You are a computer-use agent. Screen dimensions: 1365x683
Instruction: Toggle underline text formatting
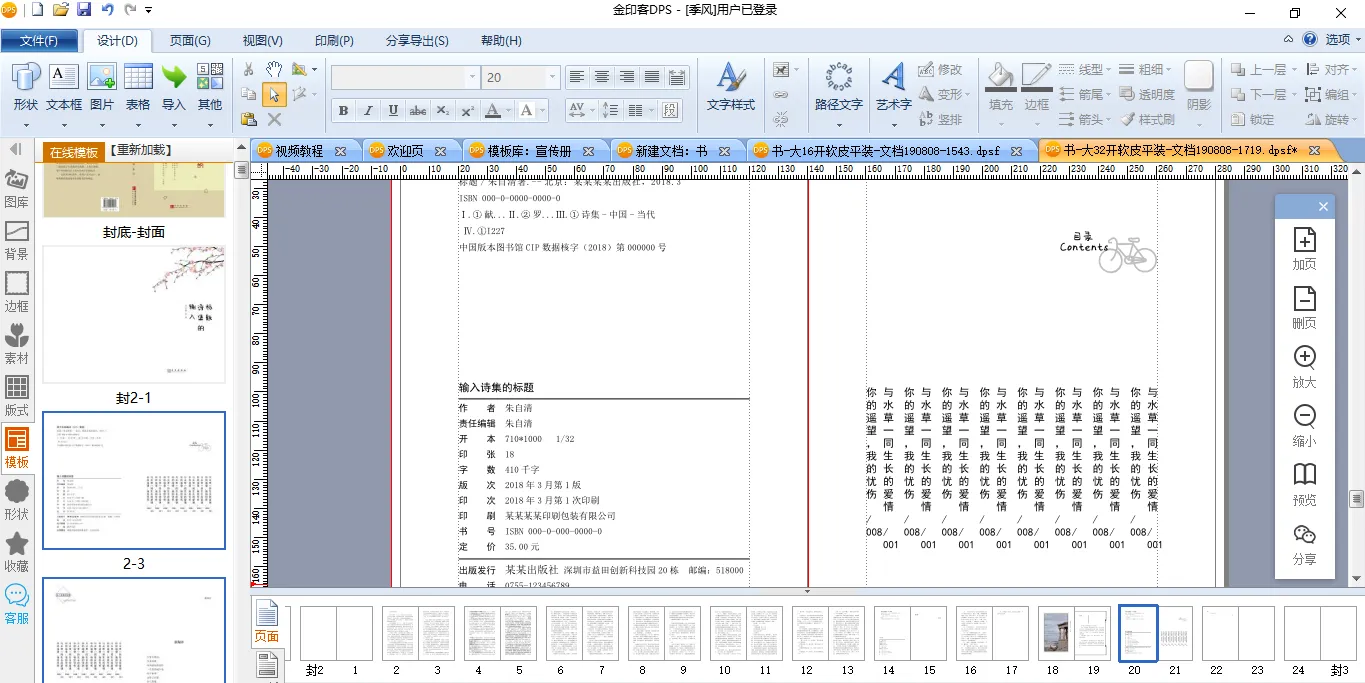pyautogui.click(x=393, y=111)
